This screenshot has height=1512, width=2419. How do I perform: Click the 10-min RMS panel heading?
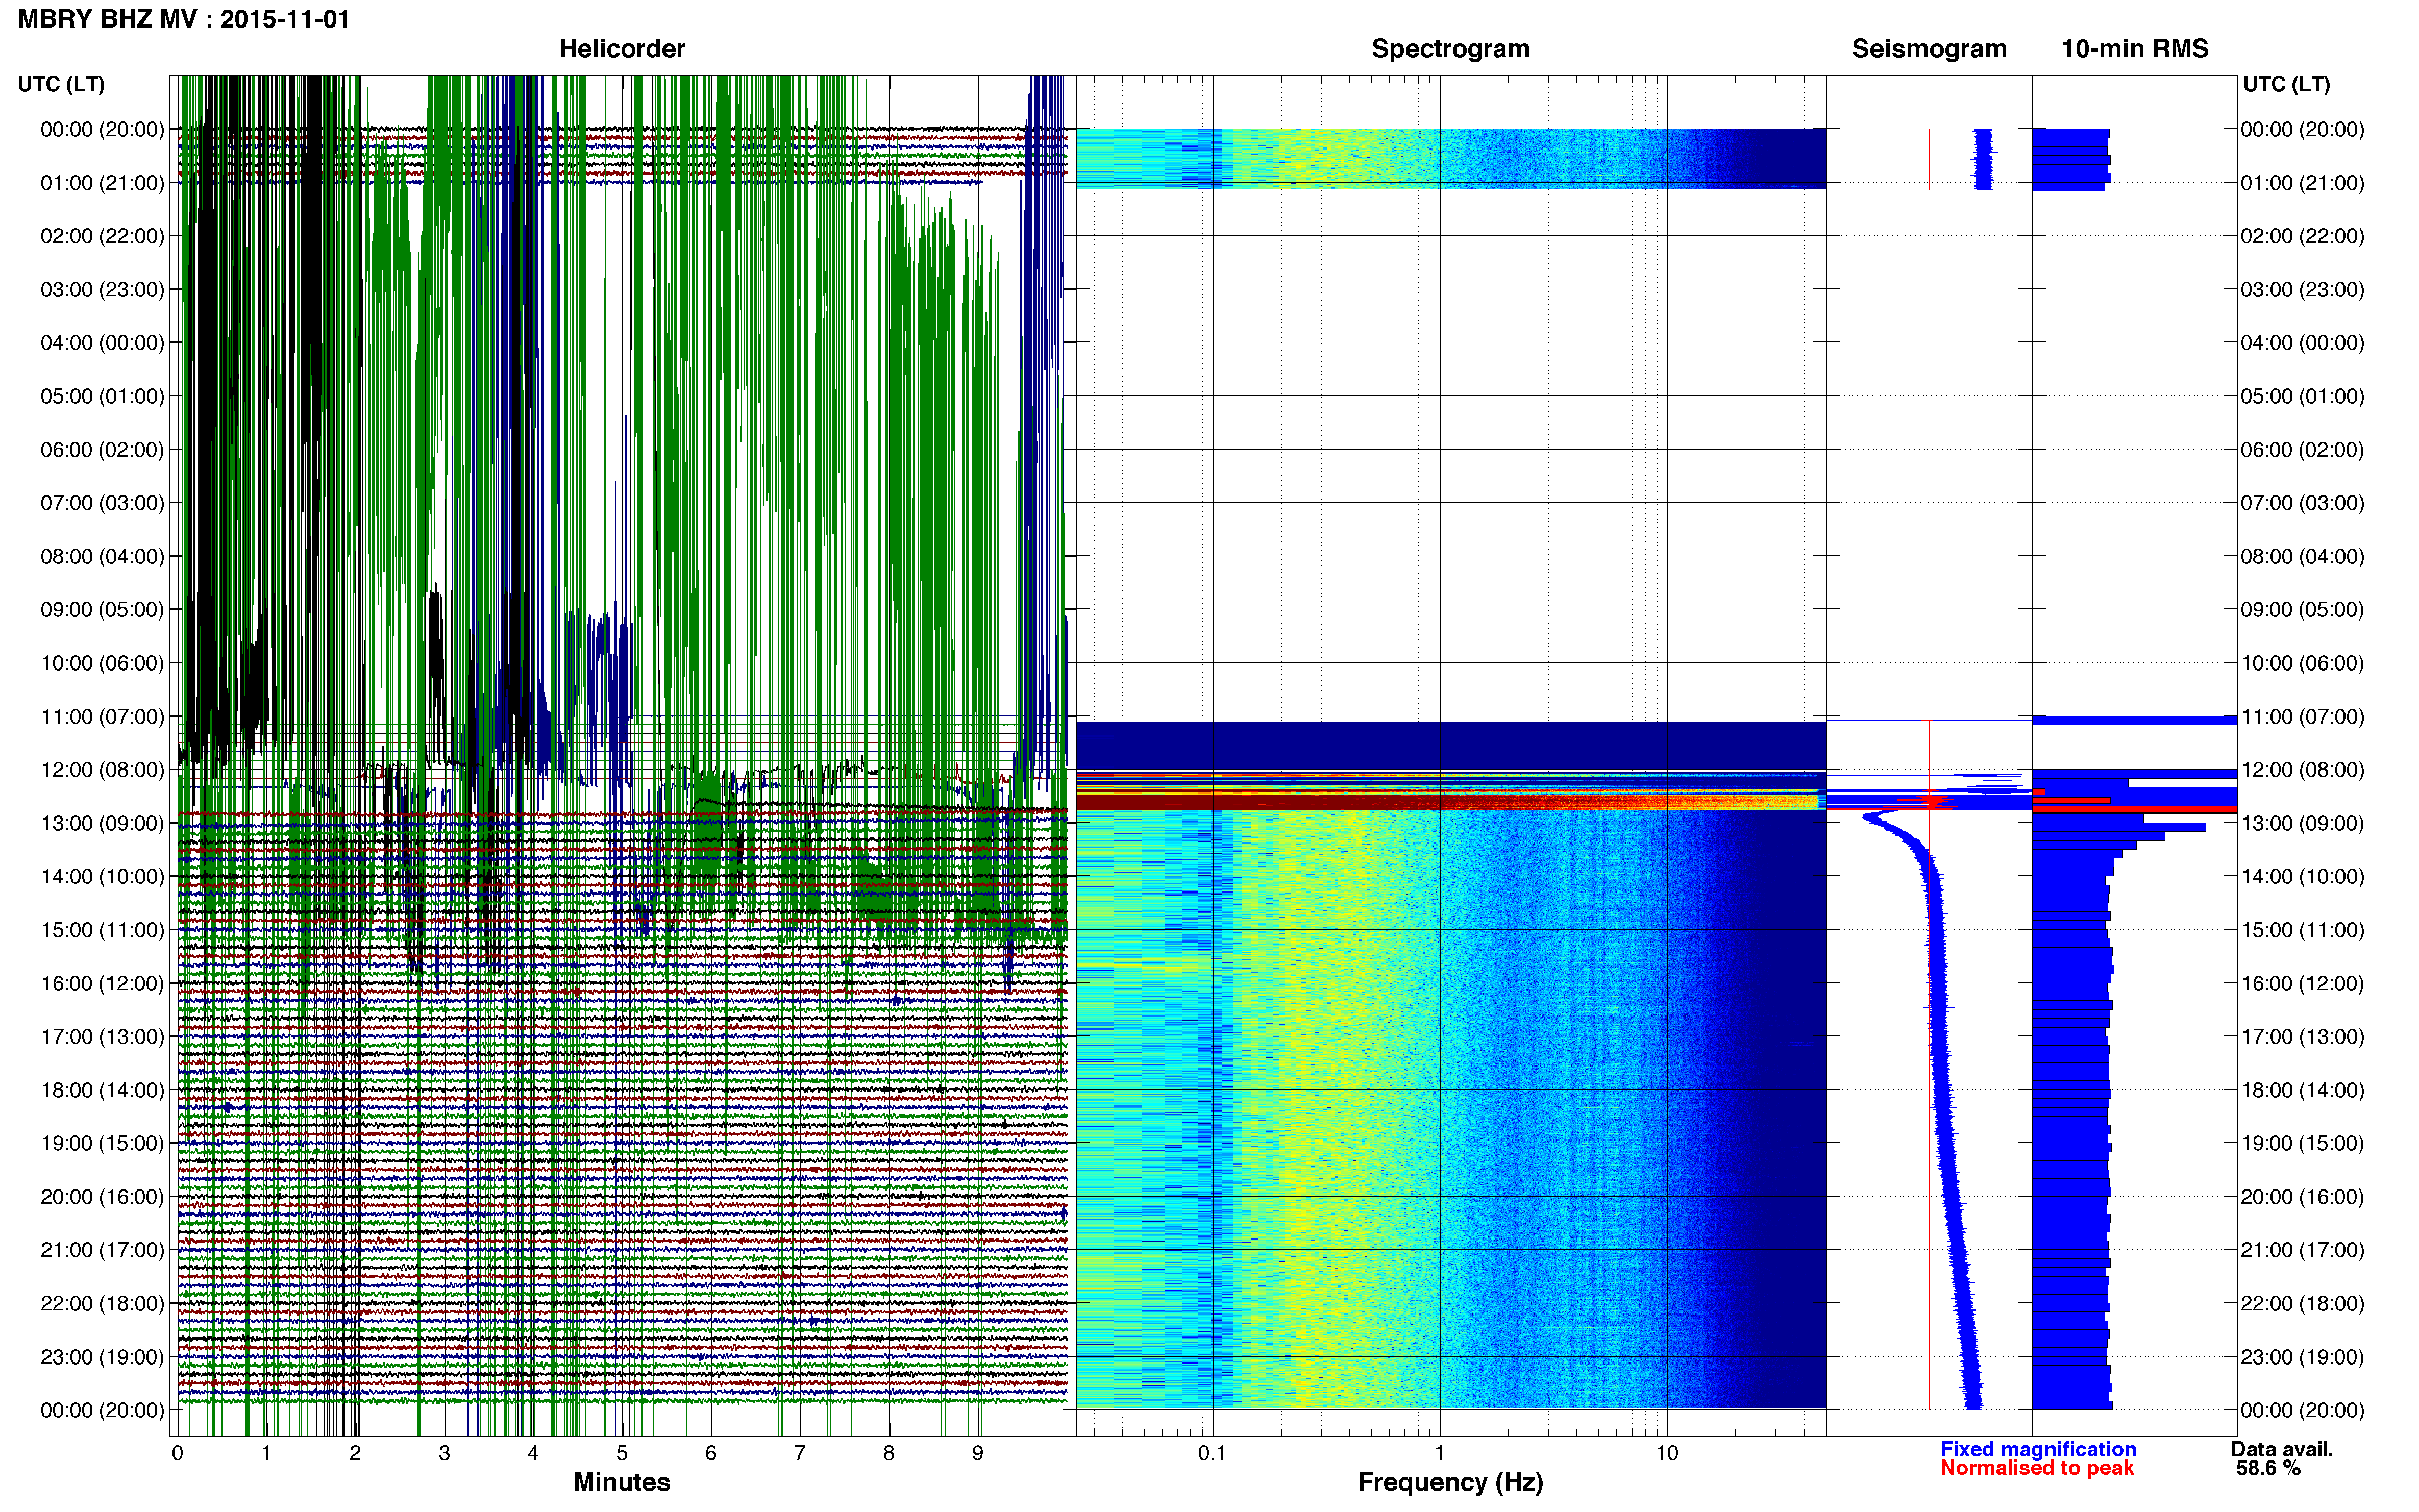2134,48
